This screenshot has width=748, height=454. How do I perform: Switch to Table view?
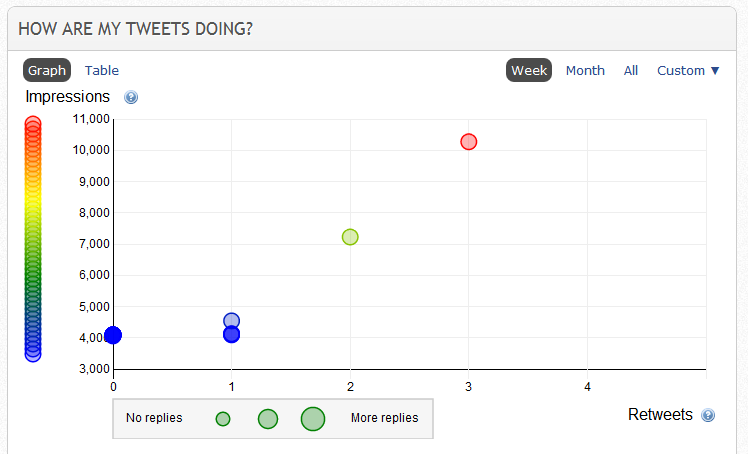coord(102,71)
